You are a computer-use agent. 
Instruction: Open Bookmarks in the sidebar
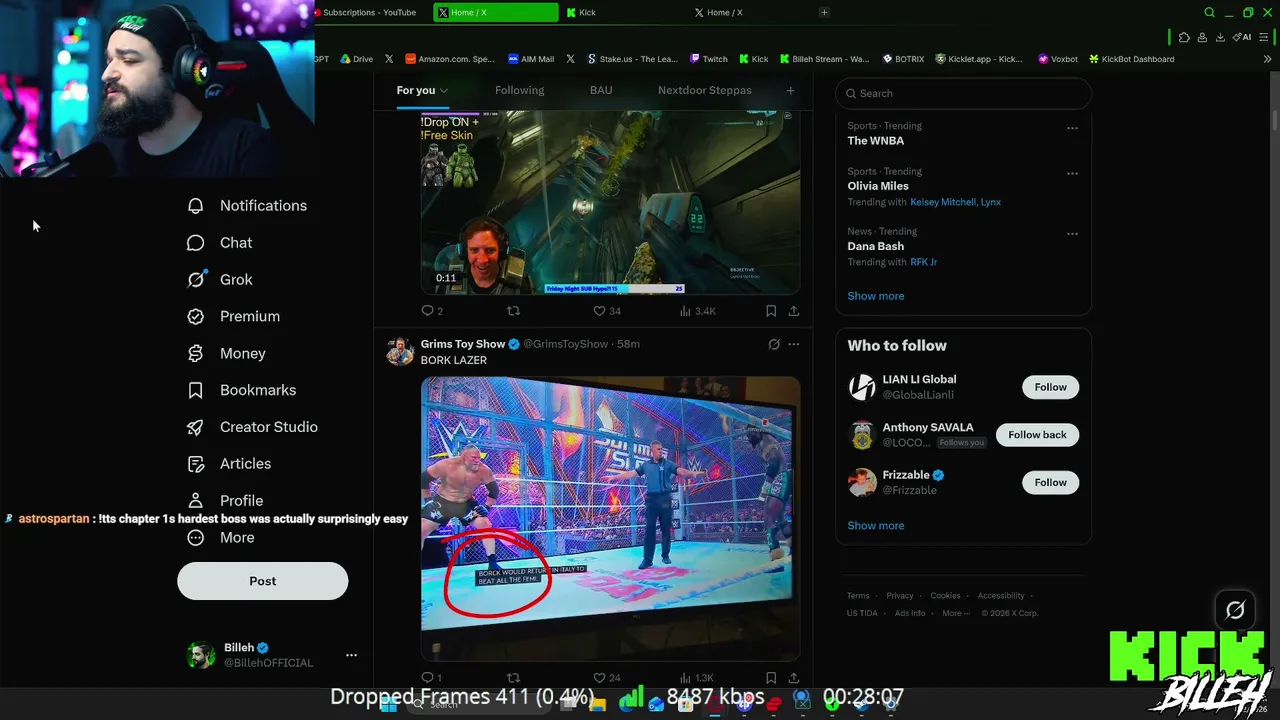[x=242, y=390]
